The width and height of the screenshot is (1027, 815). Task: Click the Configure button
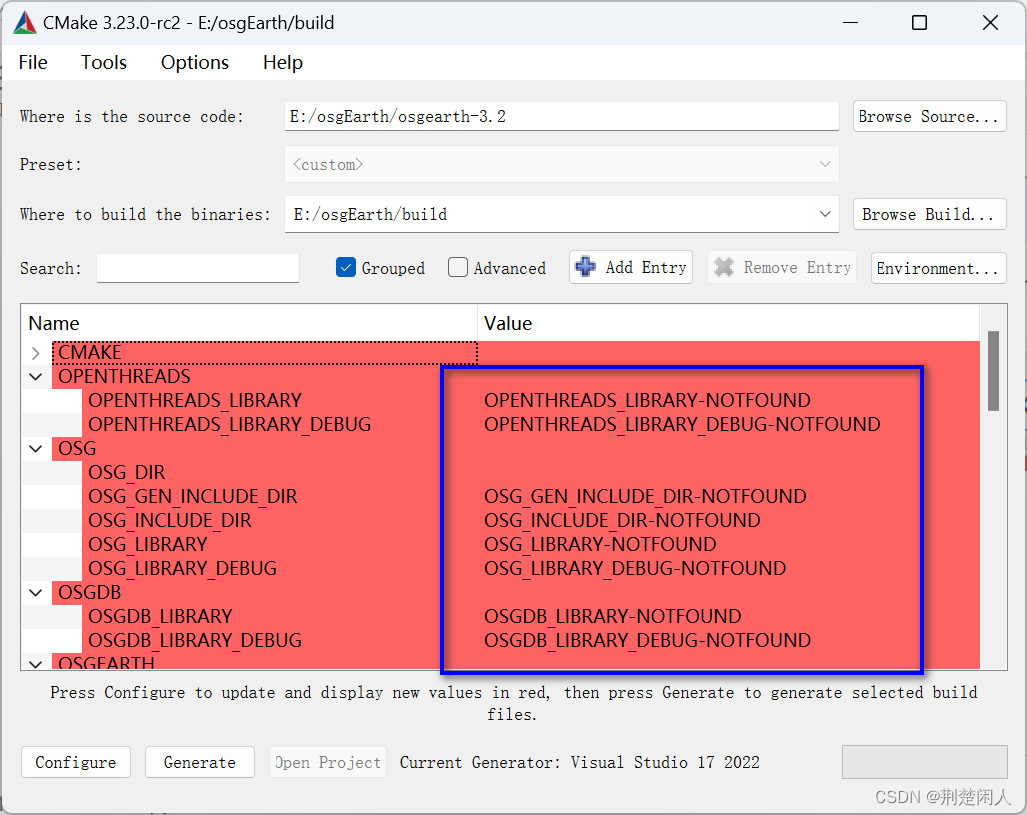click(x=76, y=762)
